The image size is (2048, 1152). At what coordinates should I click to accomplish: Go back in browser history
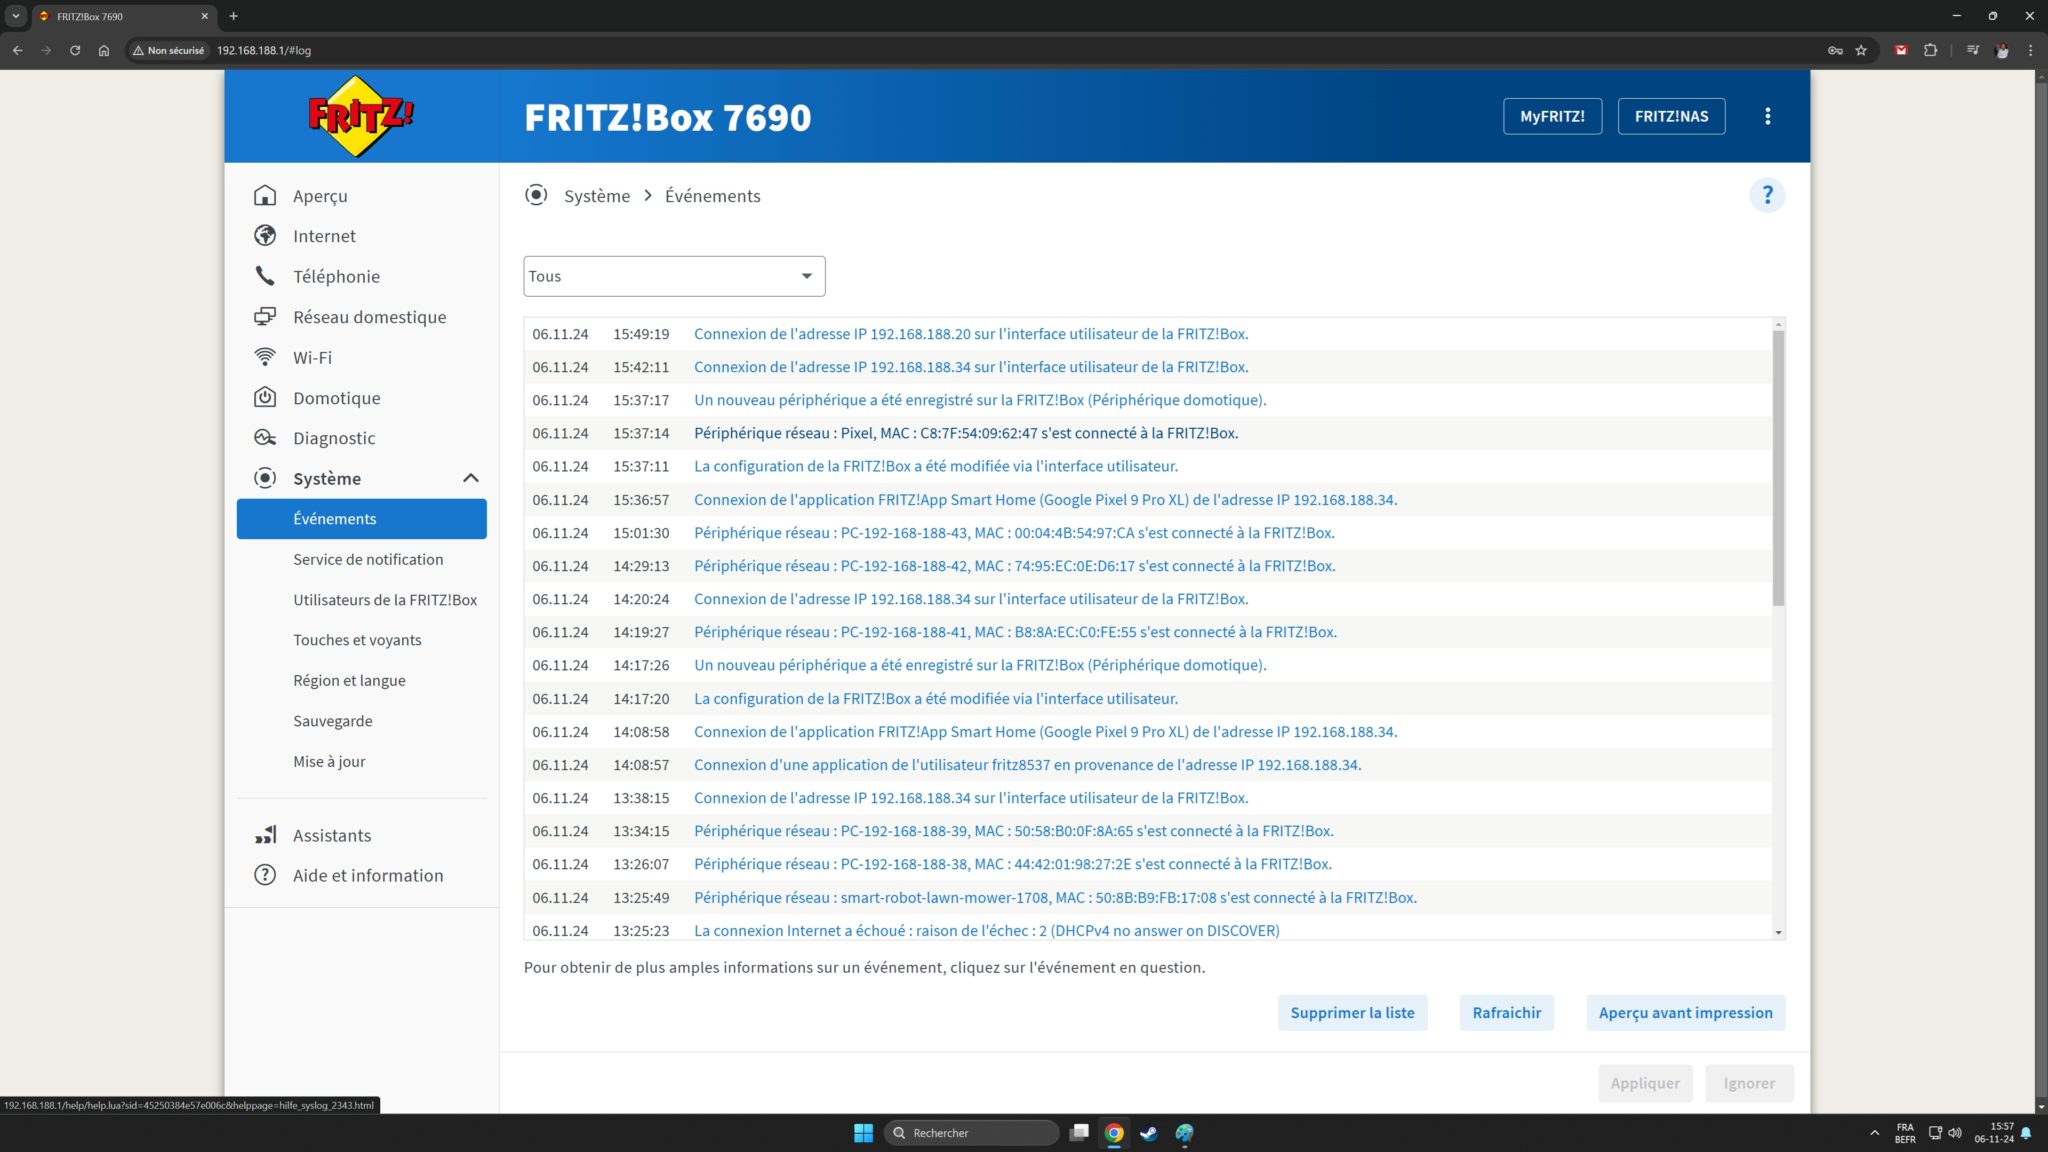point(17,50)
